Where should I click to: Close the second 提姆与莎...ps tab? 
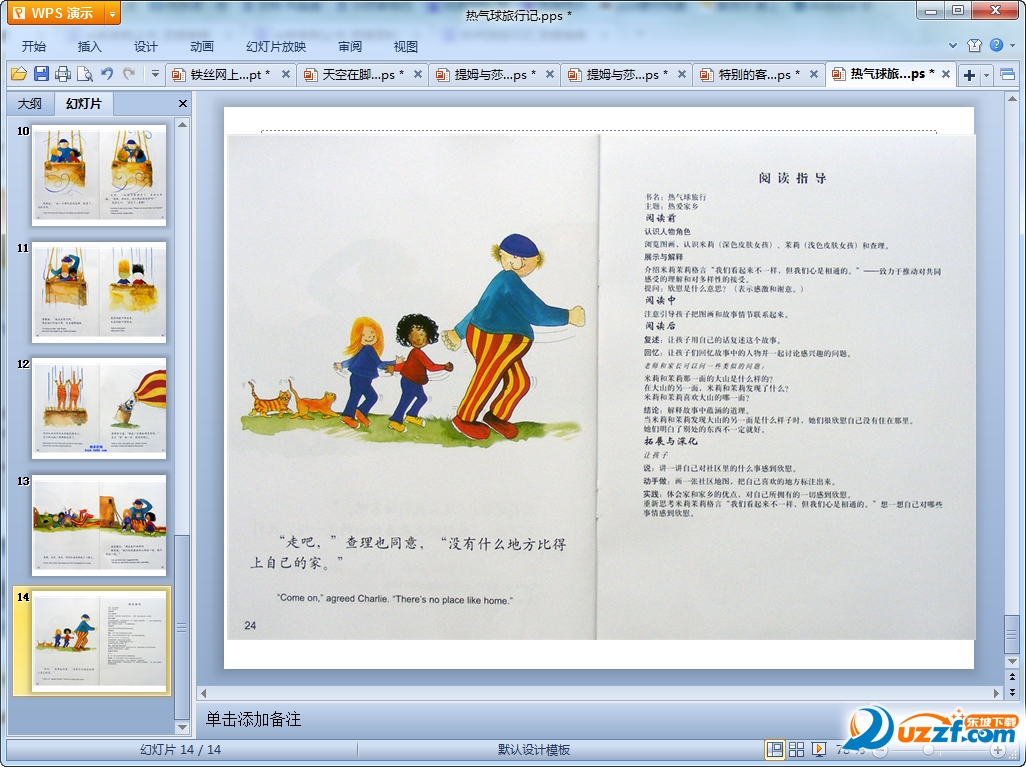pyautogui.click(x=682, y=75)
